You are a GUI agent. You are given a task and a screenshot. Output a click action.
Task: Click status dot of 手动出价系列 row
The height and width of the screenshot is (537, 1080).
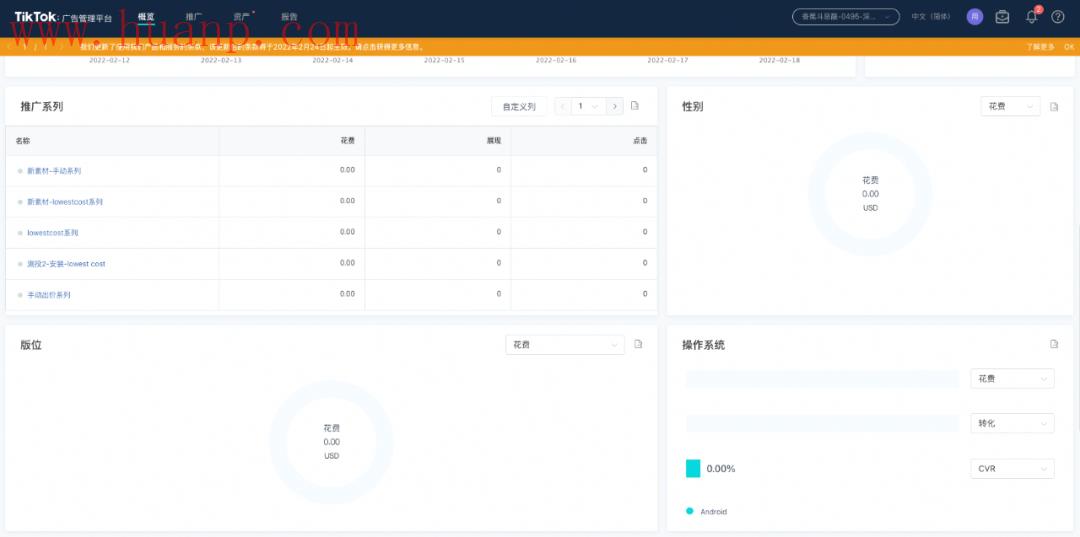tap(20, 295)
